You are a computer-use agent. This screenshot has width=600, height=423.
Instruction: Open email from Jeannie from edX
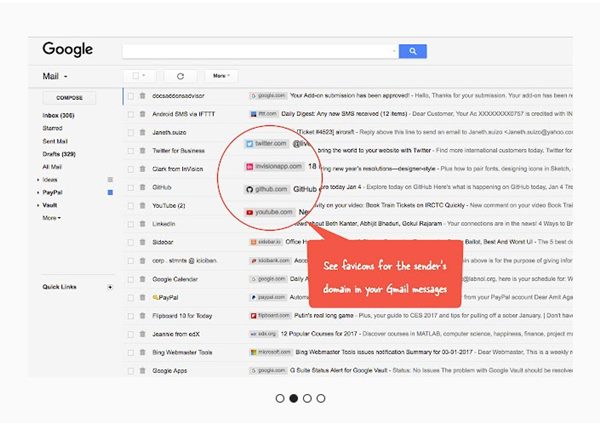348,334
